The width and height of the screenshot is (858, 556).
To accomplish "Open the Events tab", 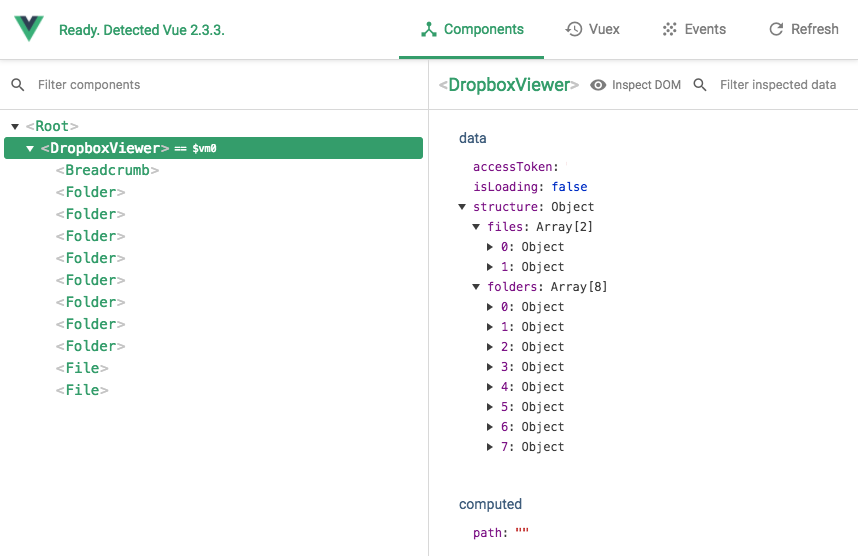I will [694, 29].
